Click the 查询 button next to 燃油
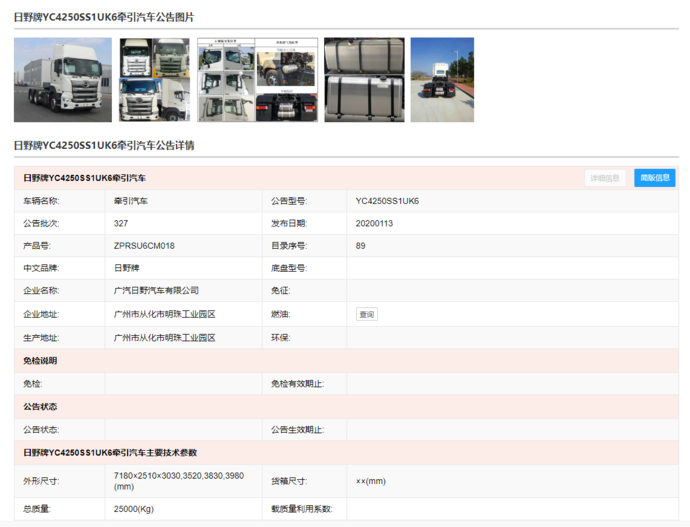Screen dimensions: 690x527 pos(367,314)
